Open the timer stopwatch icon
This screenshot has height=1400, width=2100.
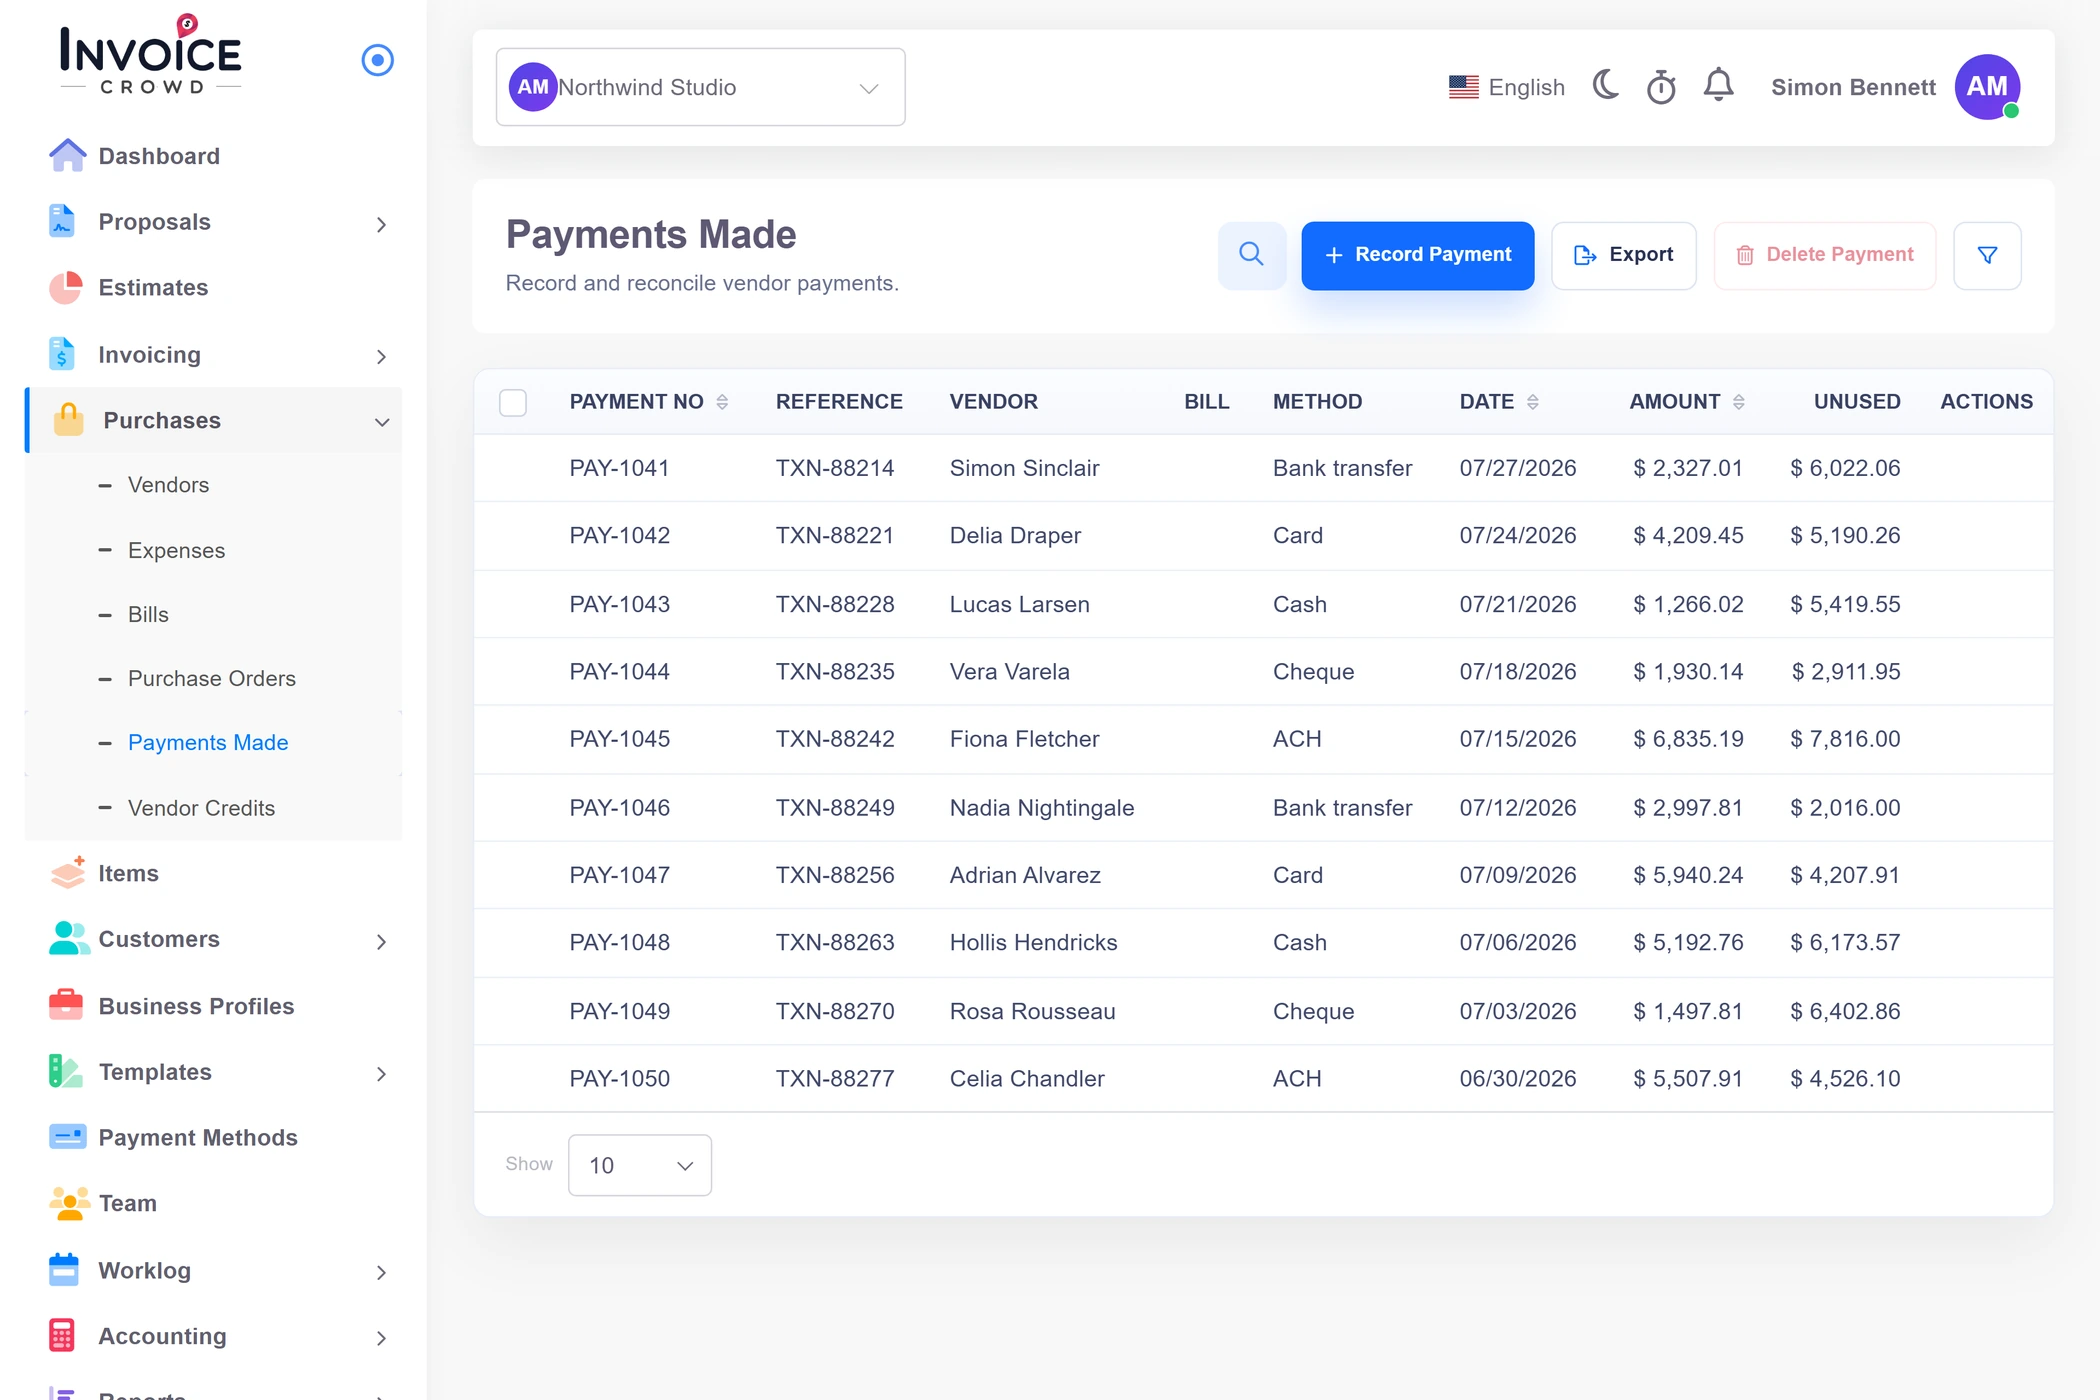[1661, 87]
